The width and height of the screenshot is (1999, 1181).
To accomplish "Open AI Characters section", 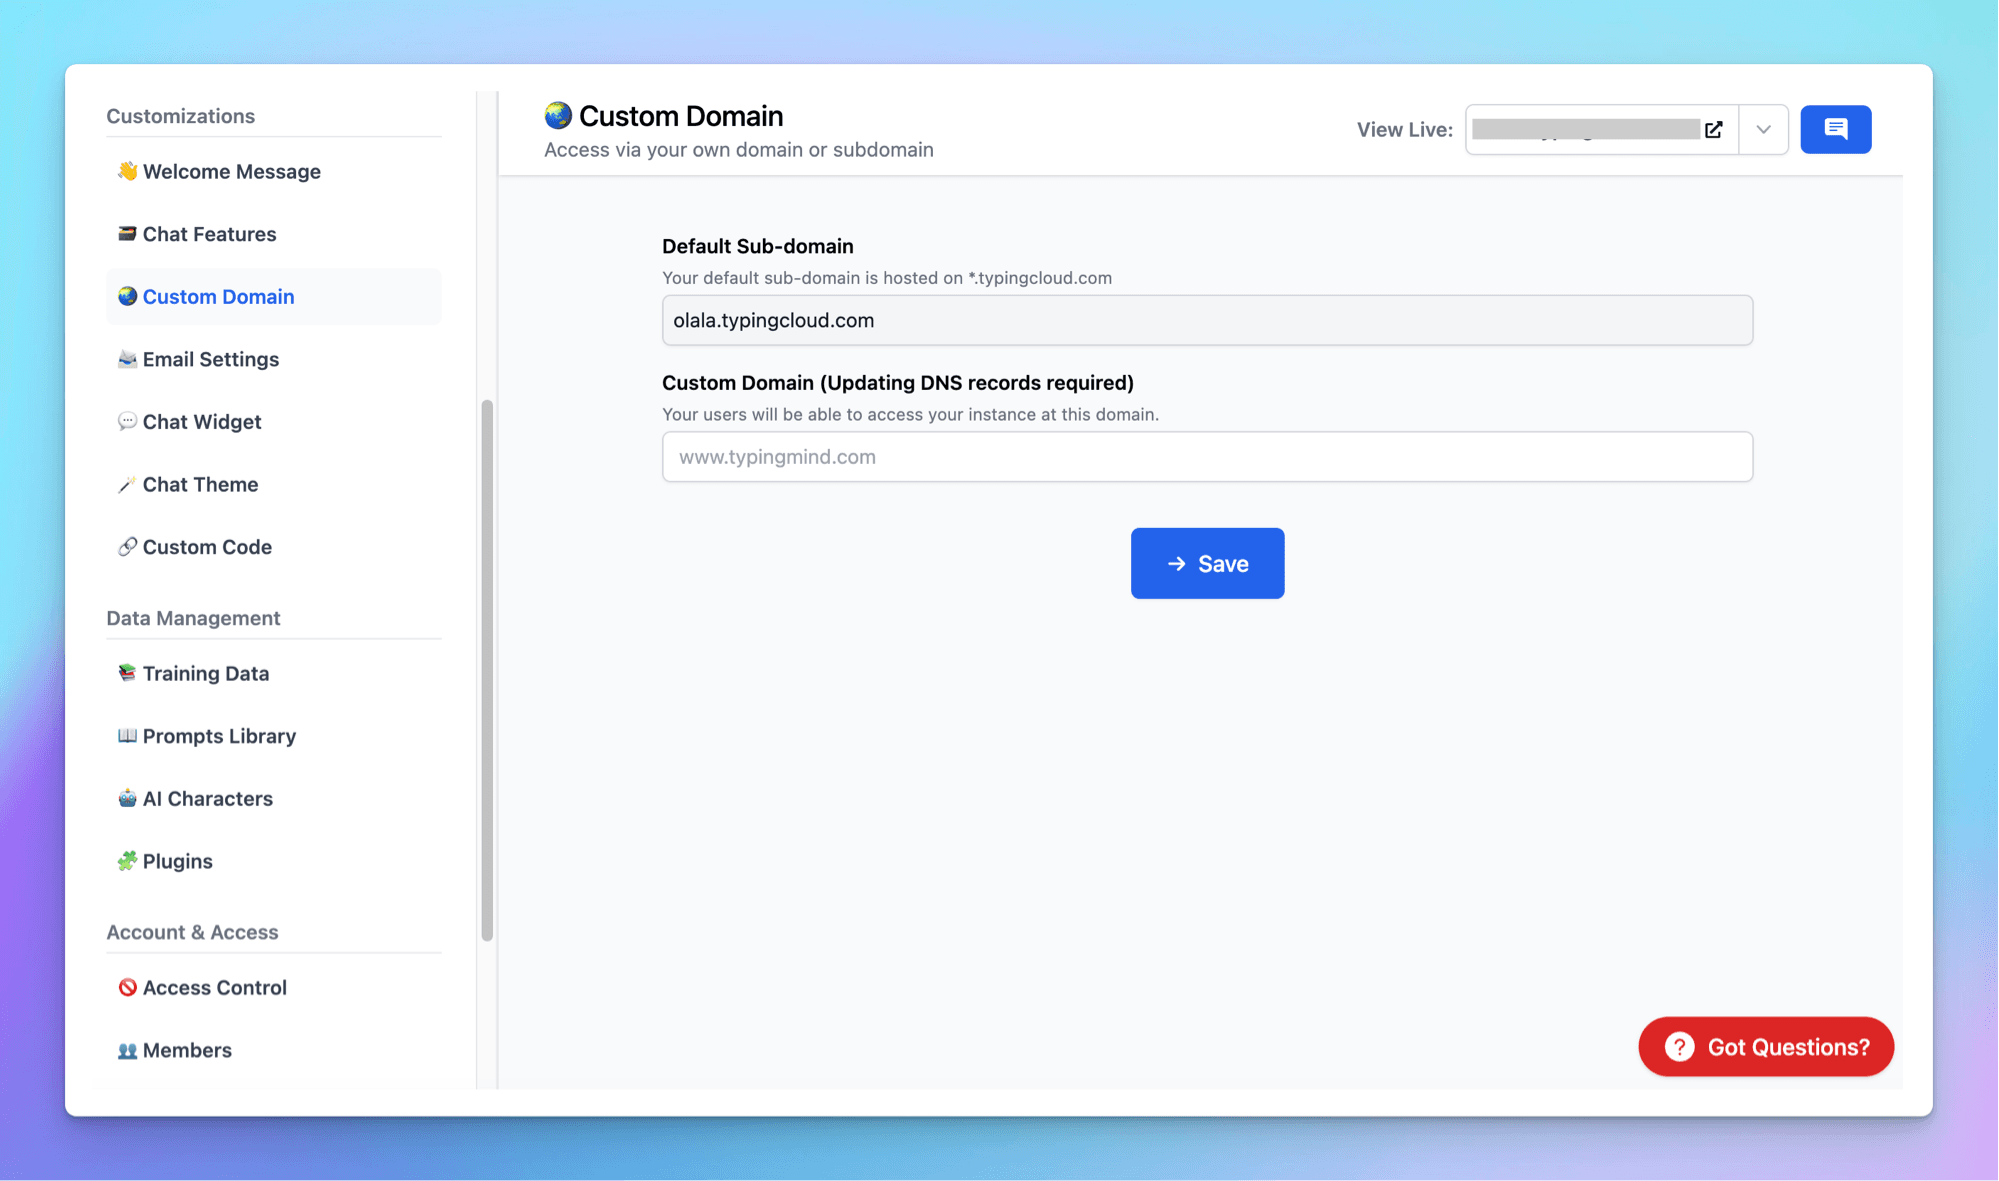I will 273,798.
